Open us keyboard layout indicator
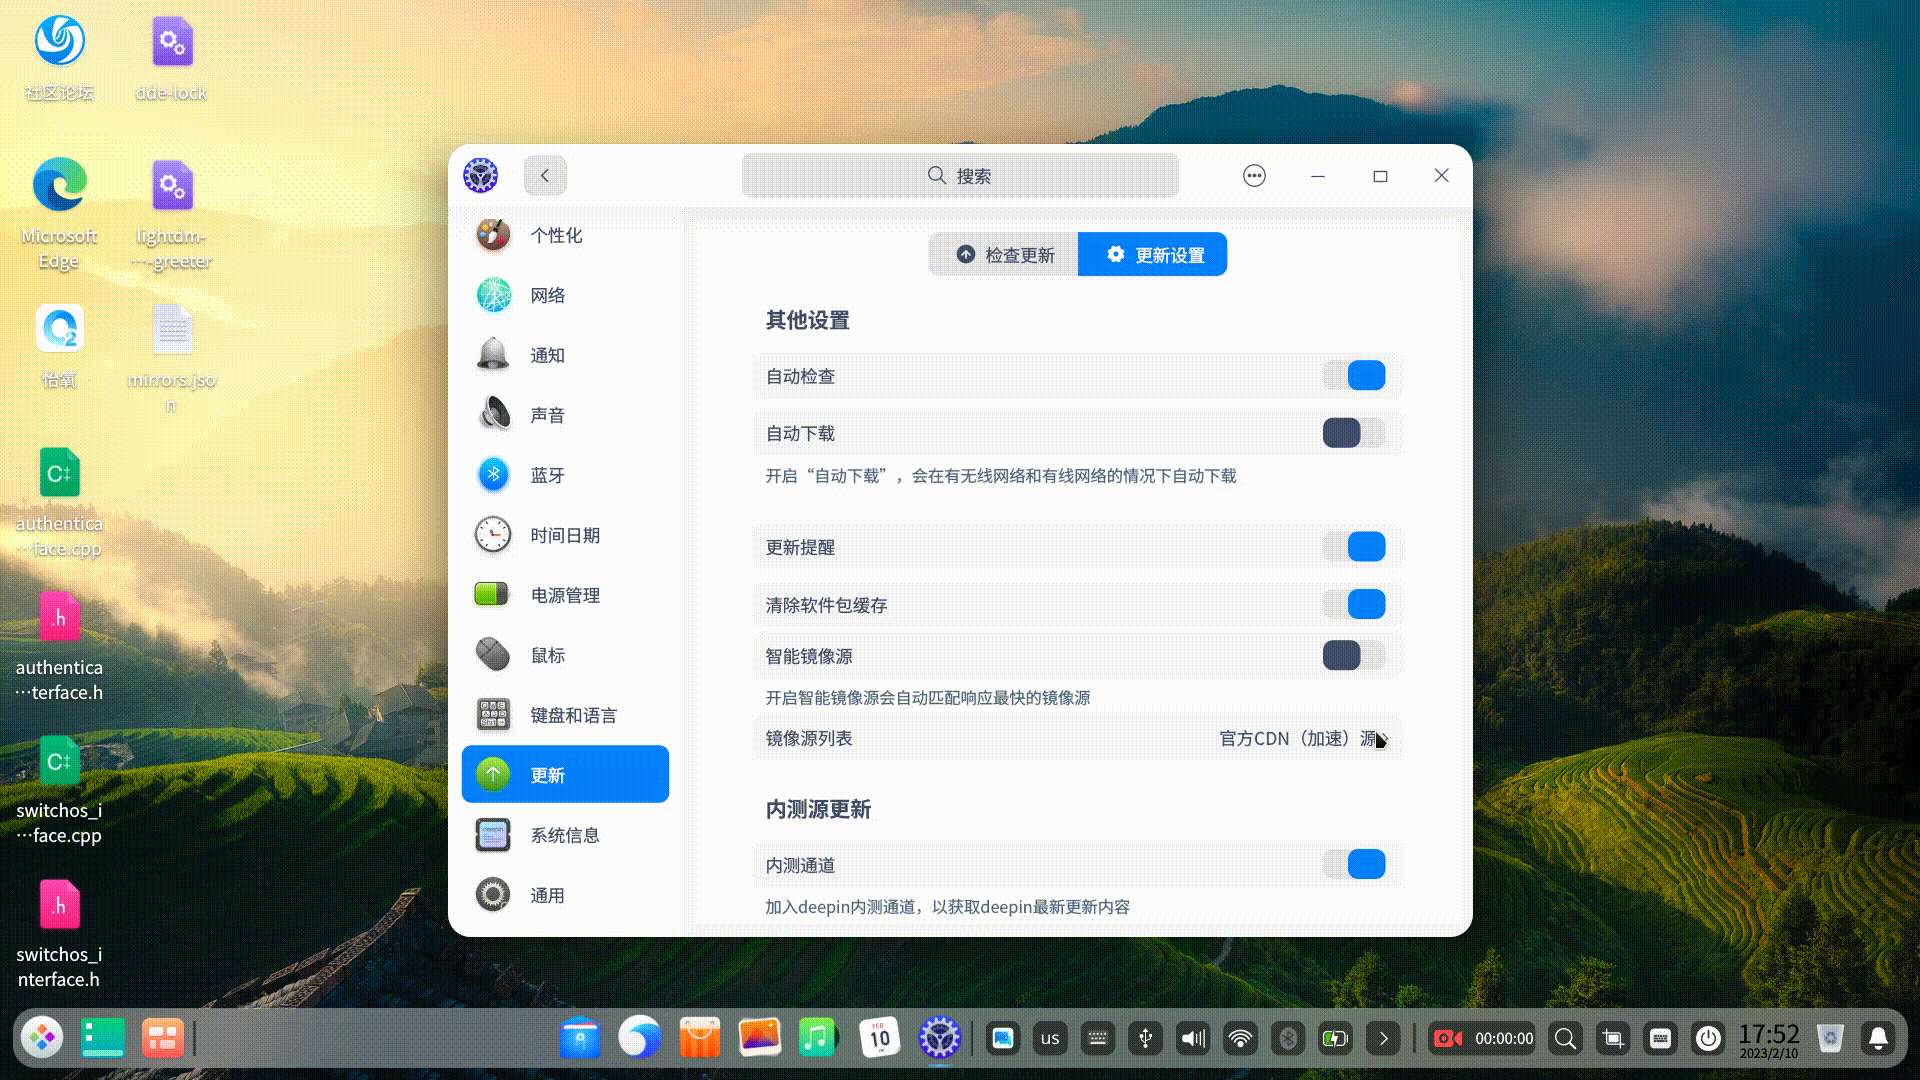Screen dimensions: 1920x1080 [1050, 1039]
